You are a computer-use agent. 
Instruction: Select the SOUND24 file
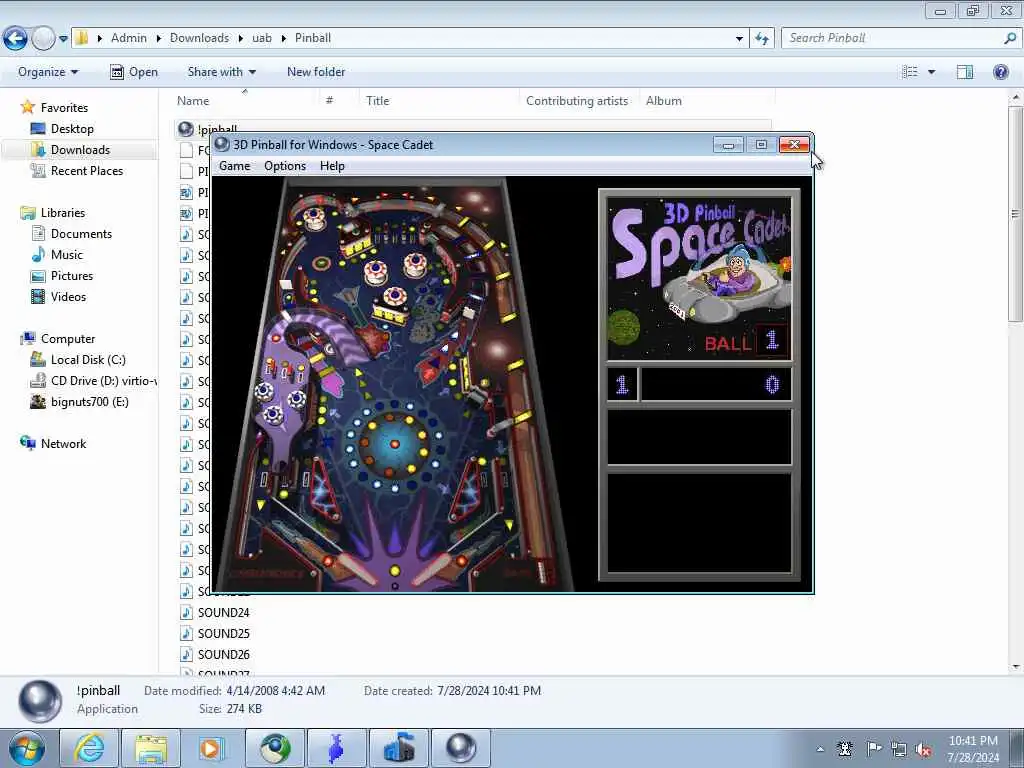[x=223, y=613]
